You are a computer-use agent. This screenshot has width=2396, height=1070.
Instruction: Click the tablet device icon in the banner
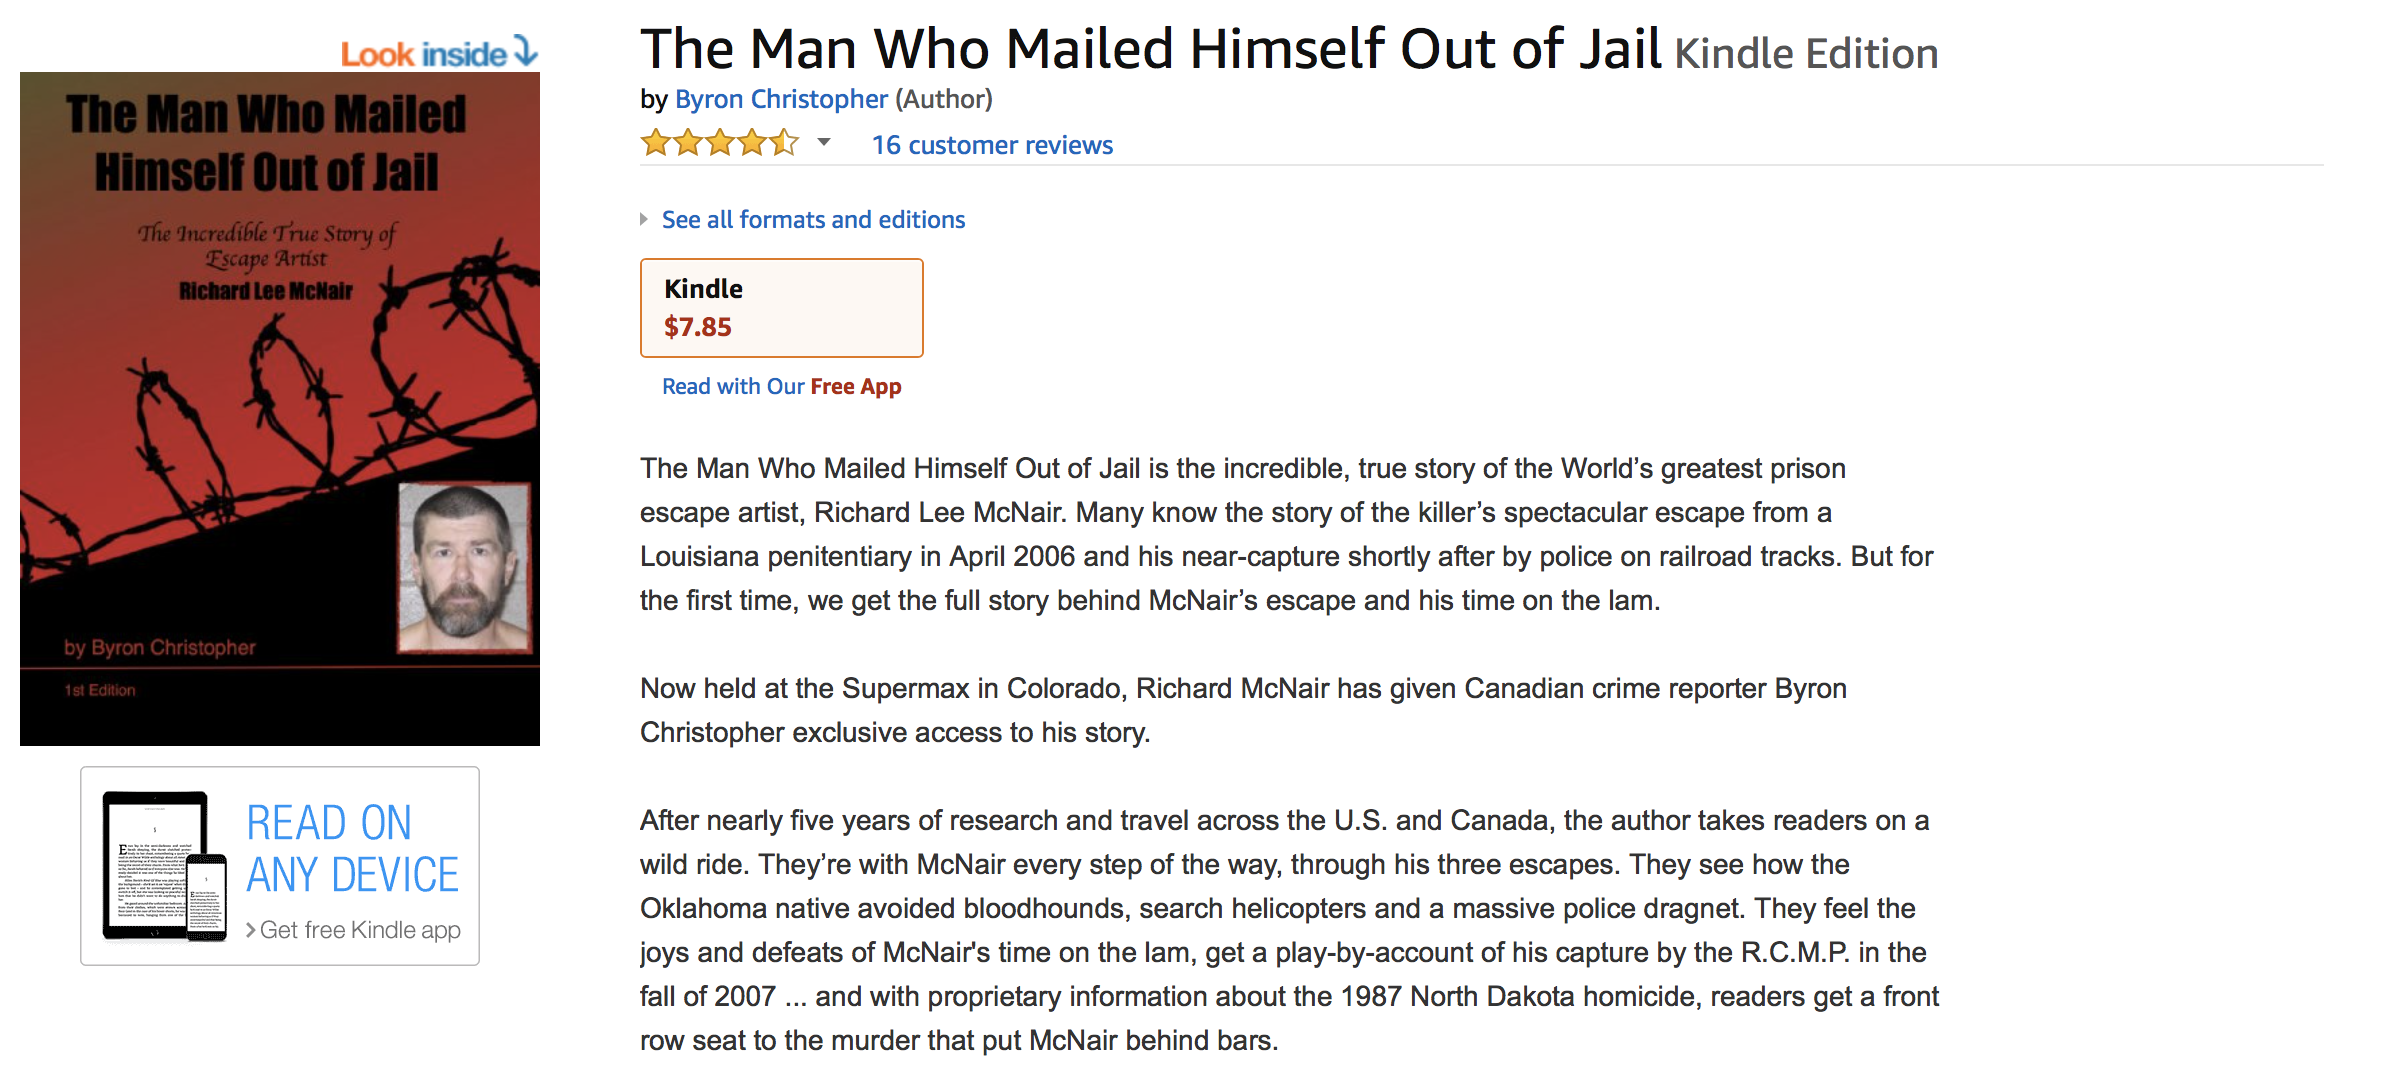[x=153, y=865]
